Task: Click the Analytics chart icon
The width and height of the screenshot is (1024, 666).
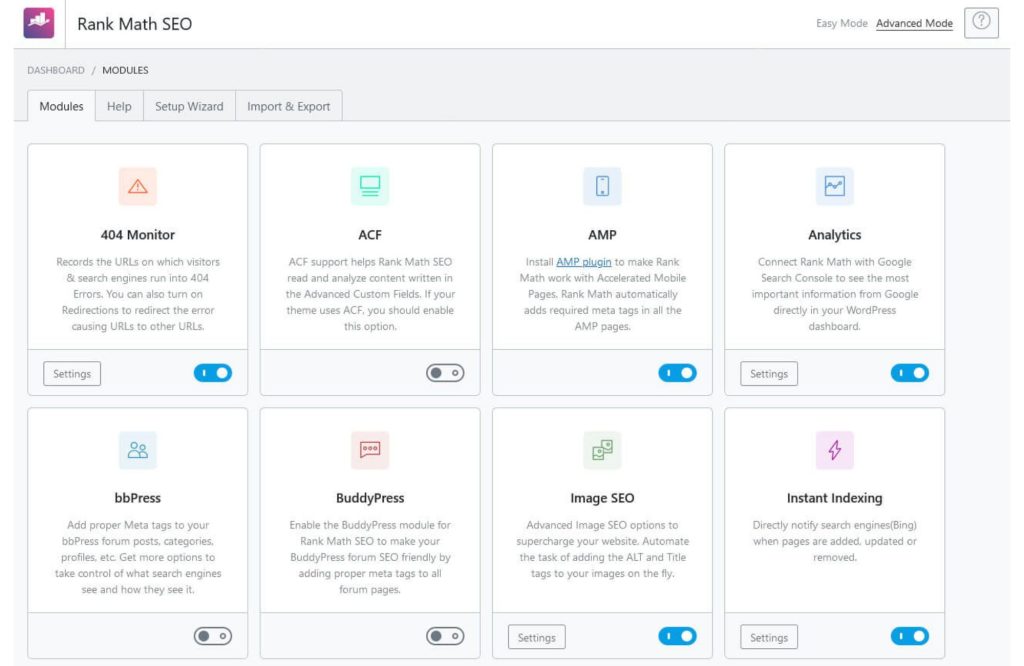Action: 833,186
